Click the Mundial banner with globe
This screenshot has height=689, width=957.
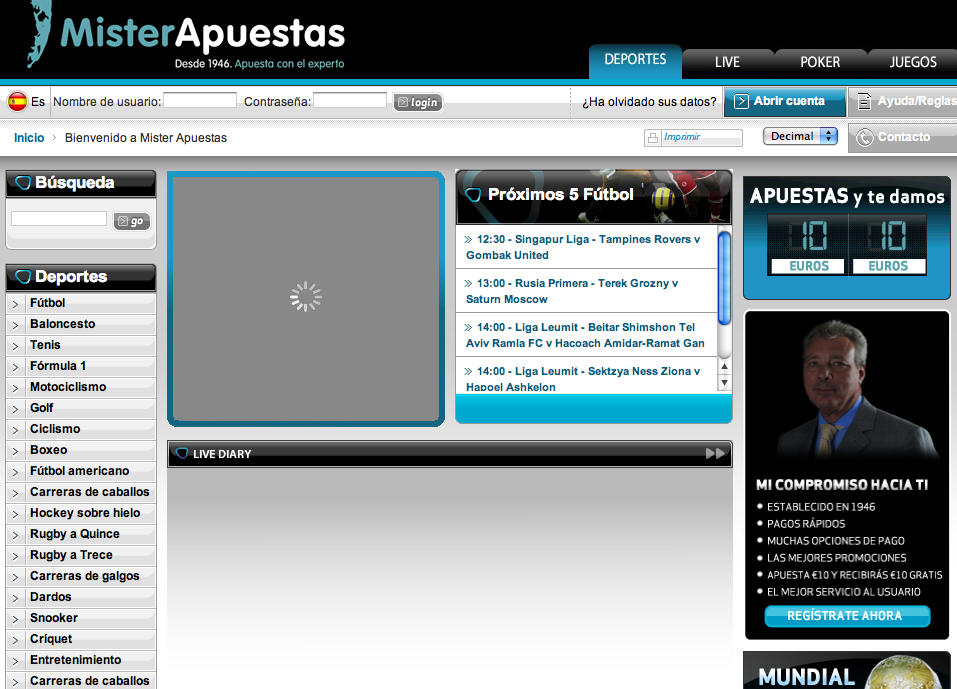[847, 670]
